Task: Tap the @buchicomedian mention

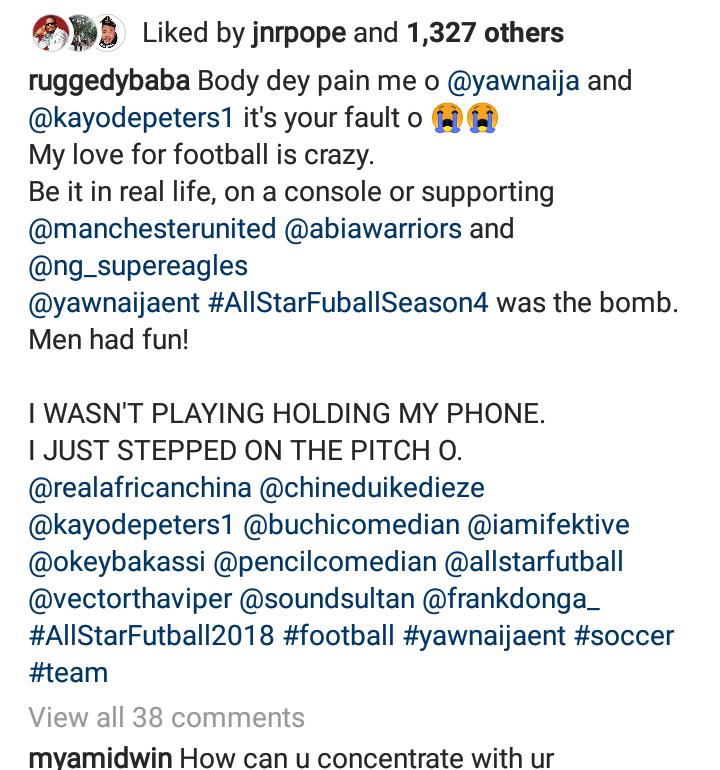Action: click(x=352, y=525)
